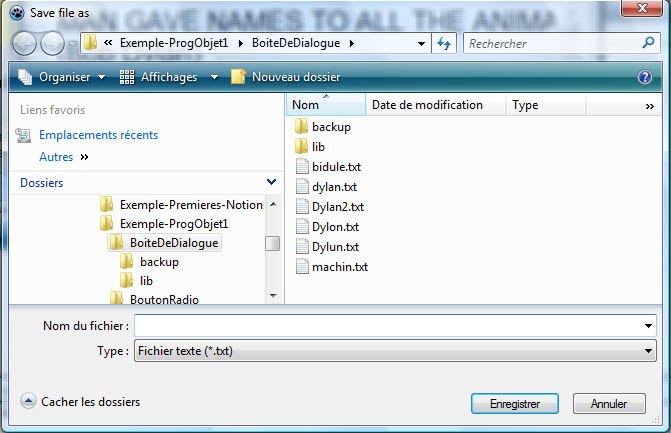Expand arrow after Exemple-ProgObjet1 in the path
671x433 pixels.
pyautogui.click(x=240, y=43)
